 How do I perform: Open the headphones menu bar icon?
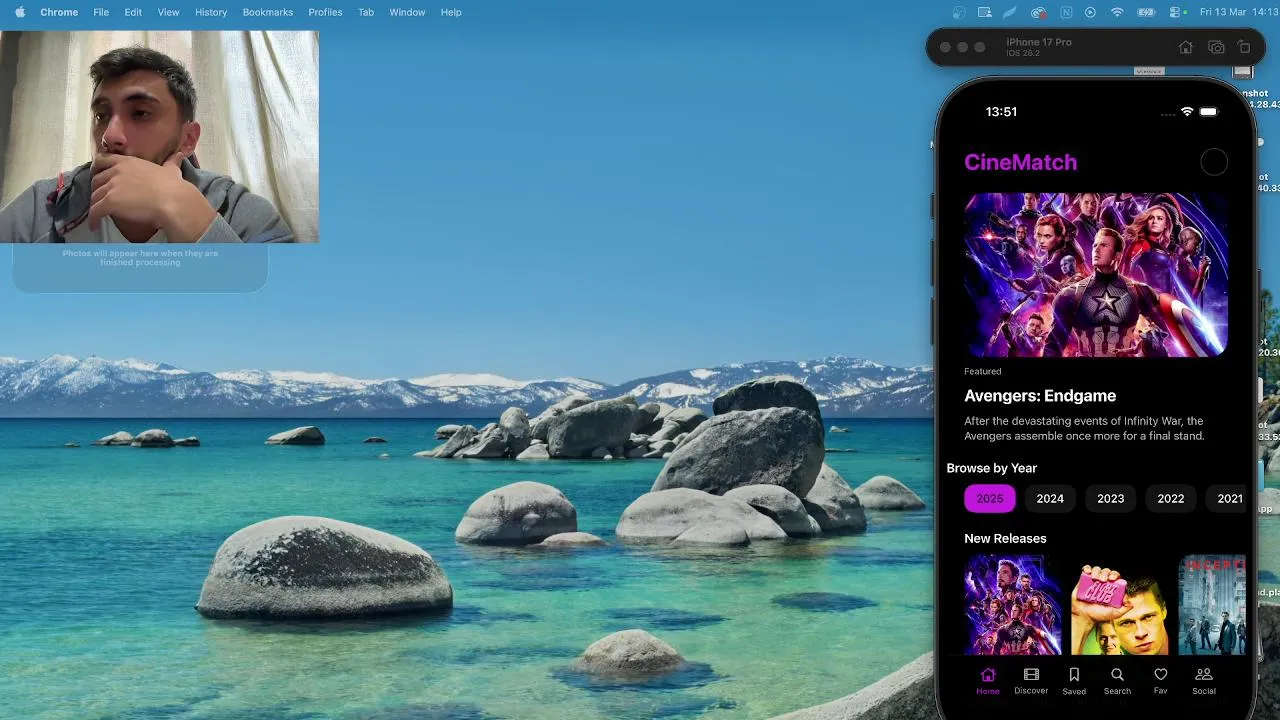point(960,12)
